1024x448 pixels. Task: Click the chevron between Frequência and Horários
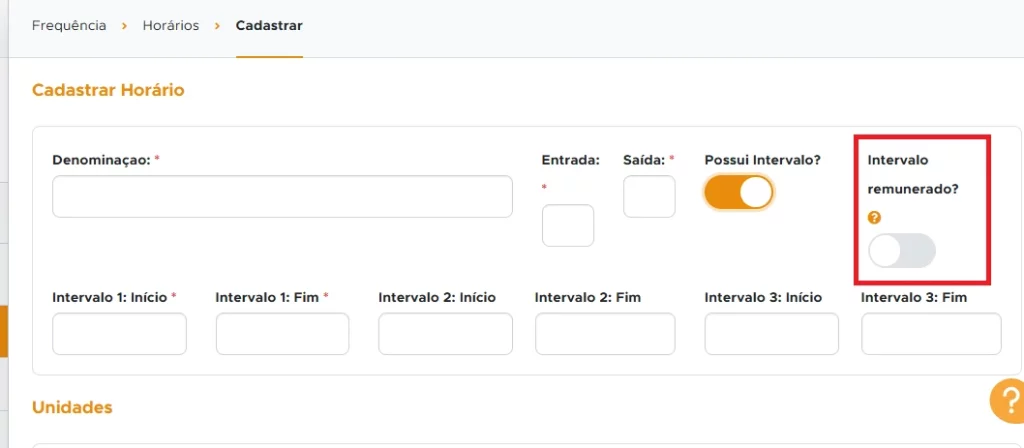(x=124, y=26)
